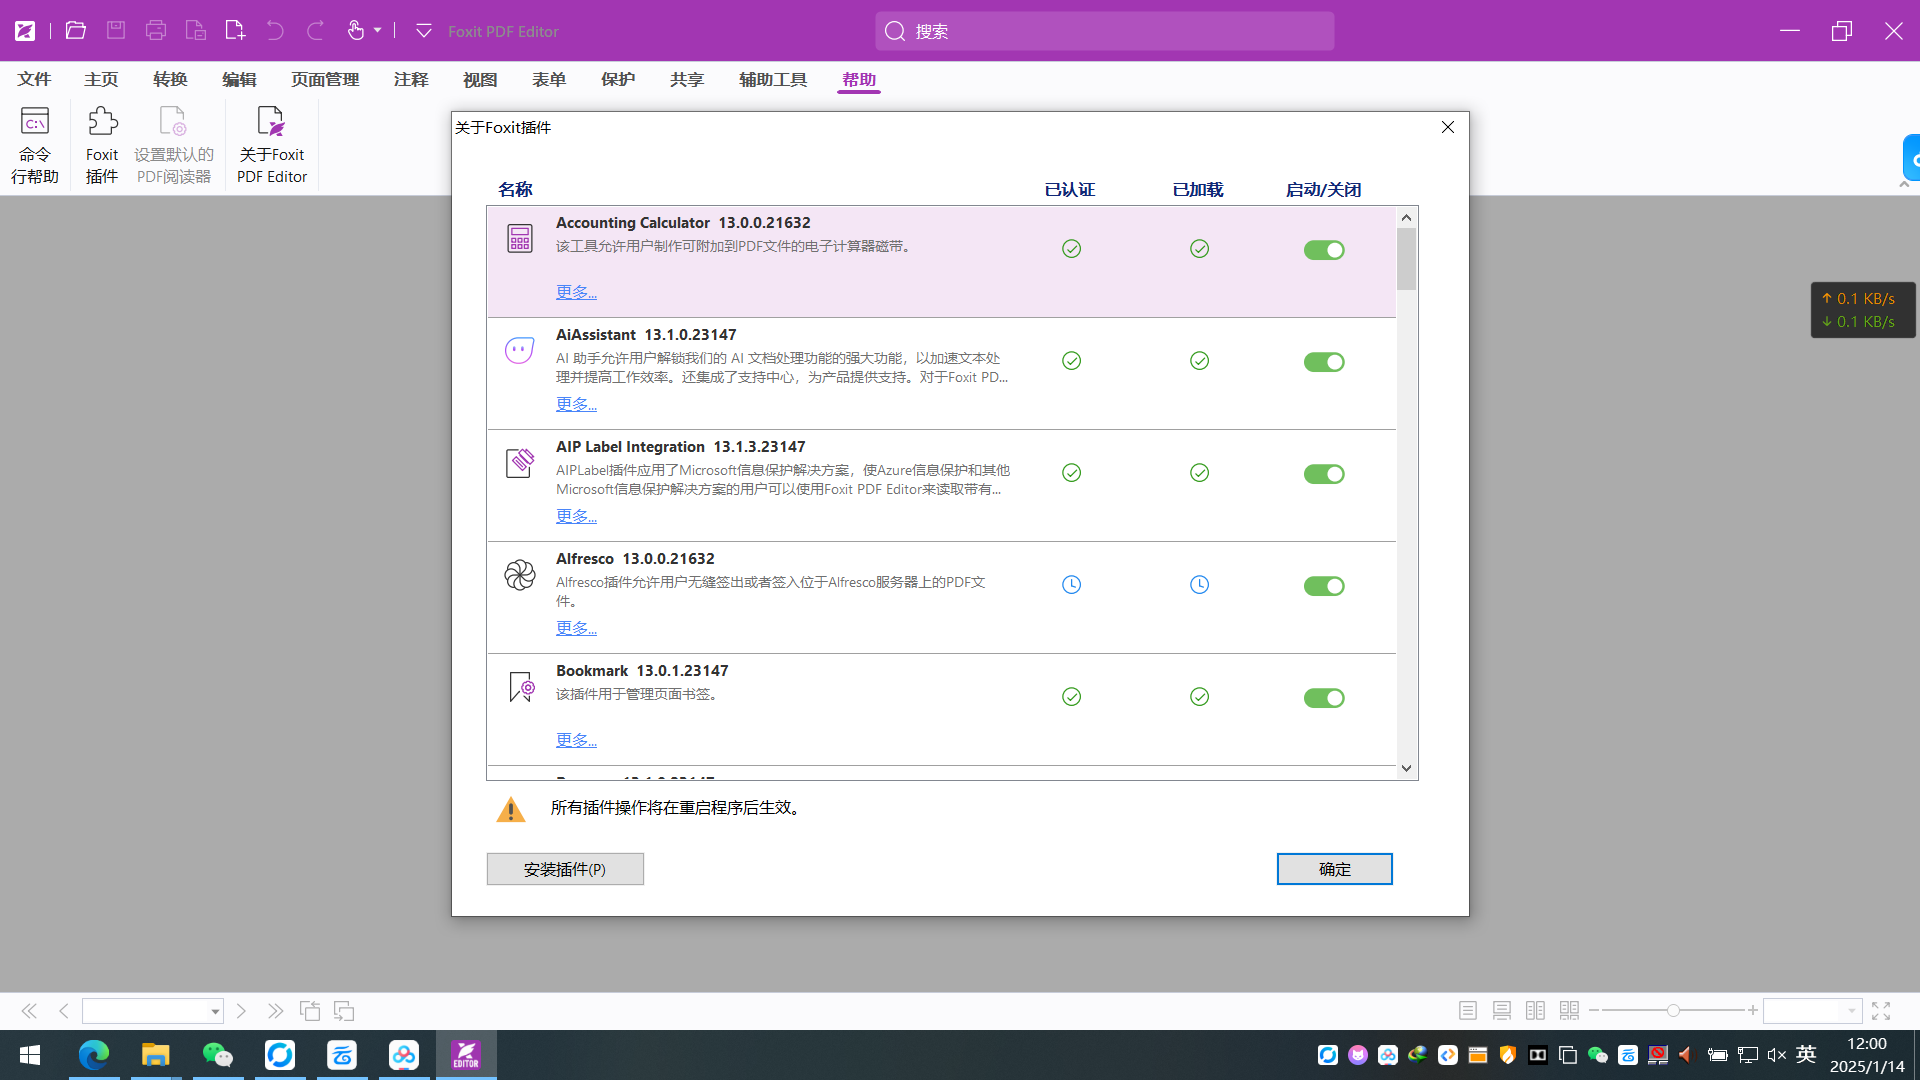Switch to the 视图 tab
Image resolution: width=1920 pixels, height=1080 pixels.
pyautogui.click(x=480, y=79)
